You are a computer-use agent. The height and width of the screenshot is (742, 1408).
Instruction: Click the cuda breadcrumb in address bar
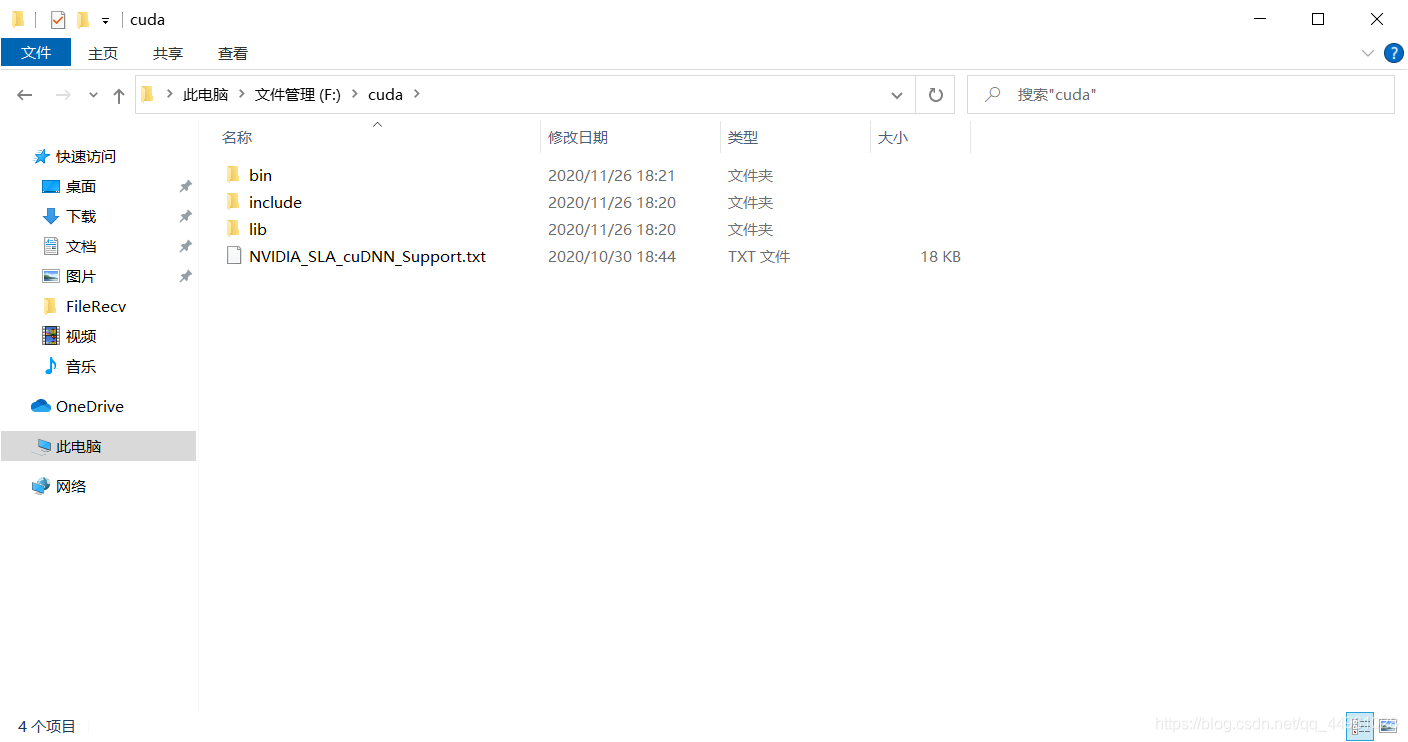point(385,94)
